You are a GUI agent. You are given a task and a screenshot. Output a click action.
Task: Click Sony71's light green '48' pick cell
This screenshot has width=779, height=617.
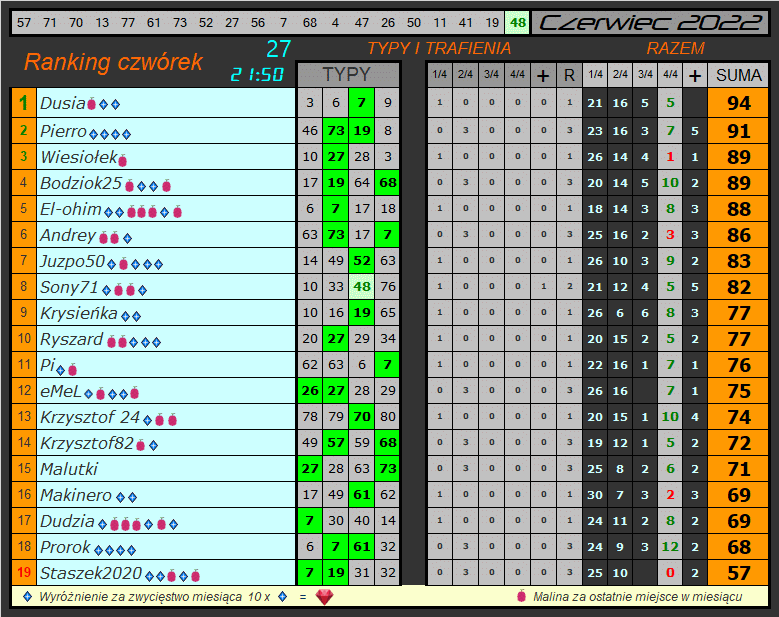[362, 287]
